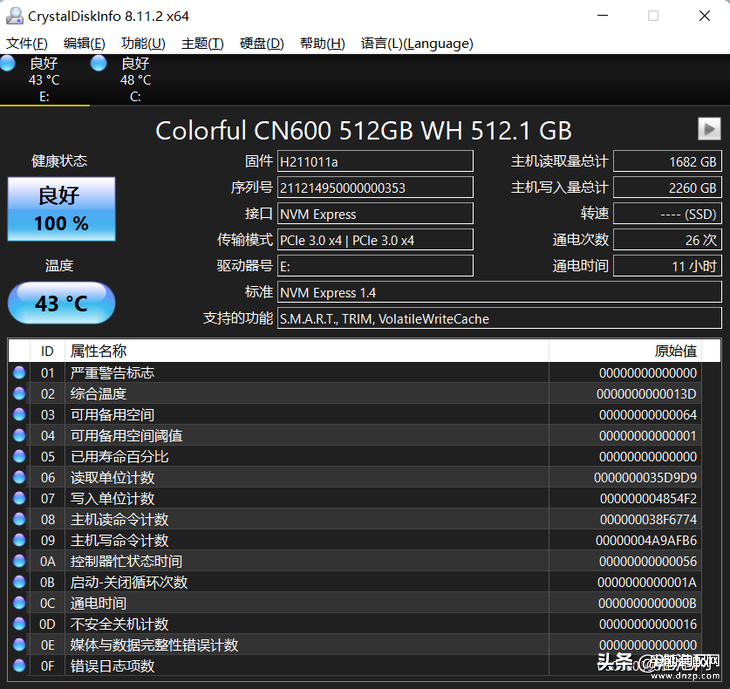Click status dot on row 0C 通电时间
The height and width of the screenshot is (689, 730).
pyautogui.click(x=19, y=603)
